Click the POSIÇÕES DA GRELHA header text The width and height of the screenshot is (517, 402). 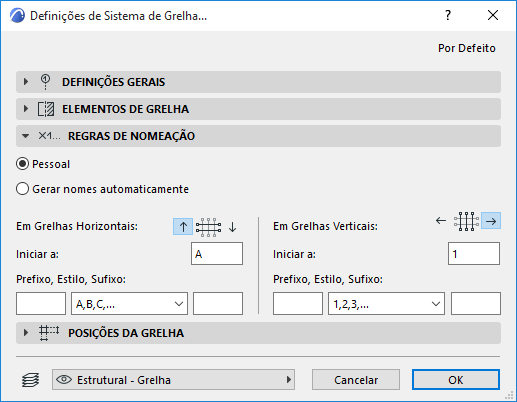[x=126, y=333]
